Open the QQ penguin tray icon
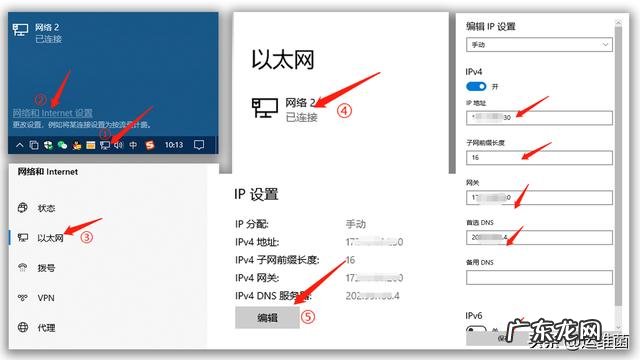Viewport: 640px width, 360px height. (76, 145)
